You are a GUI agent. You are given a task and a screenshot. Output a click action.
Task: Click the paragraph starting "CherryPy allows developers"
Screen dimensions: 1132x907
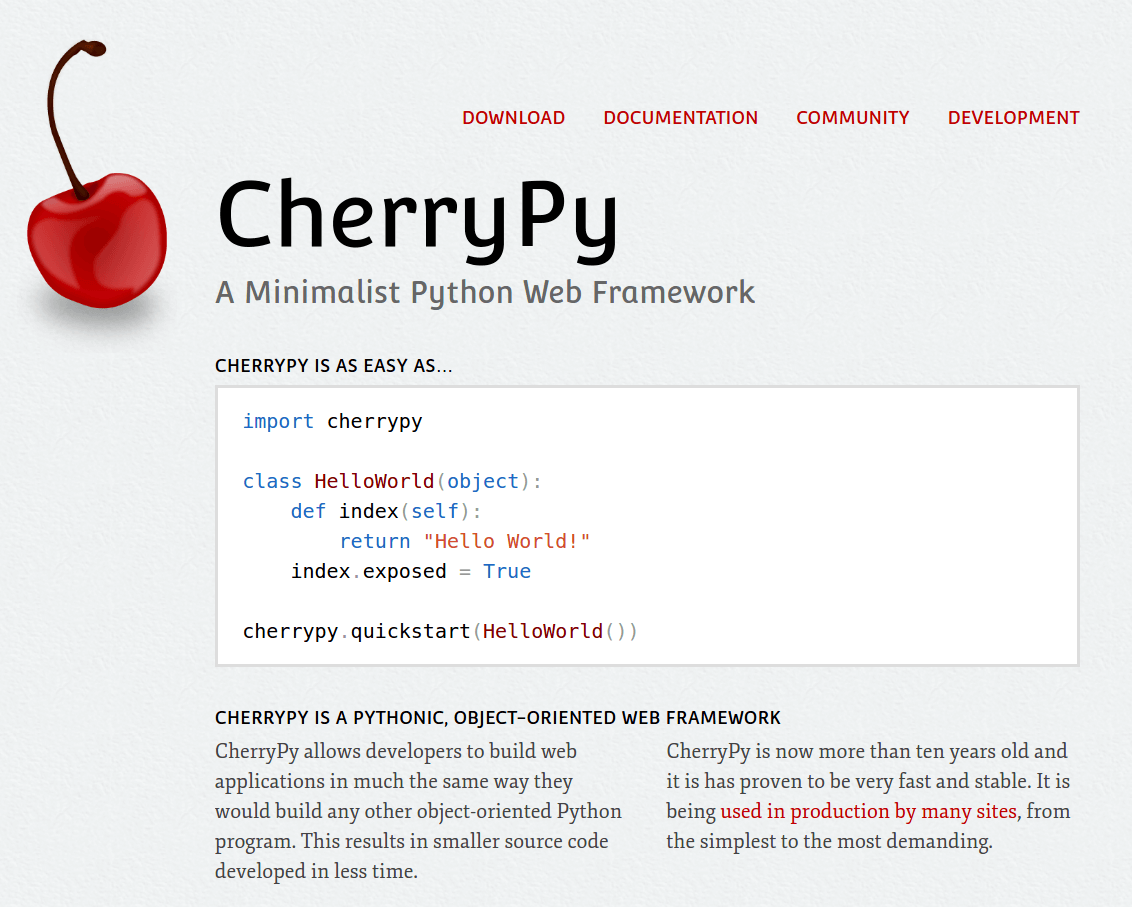(418, 811)
